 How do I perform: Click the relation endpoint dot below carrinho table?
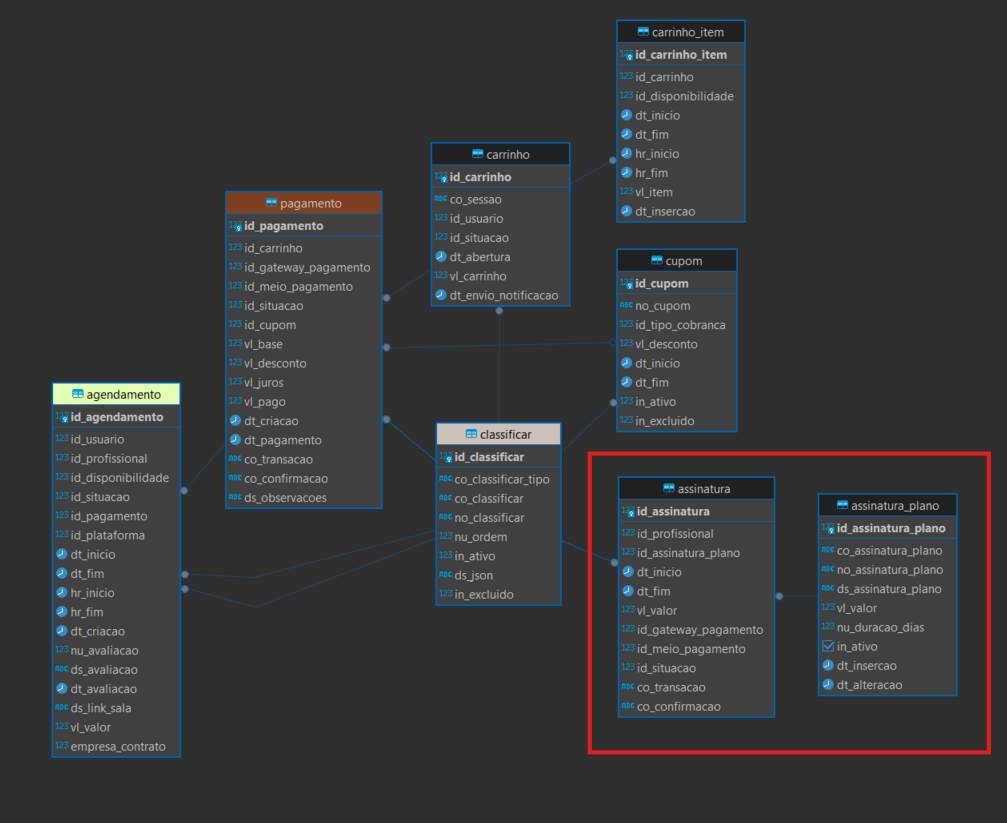coord(499,310)
